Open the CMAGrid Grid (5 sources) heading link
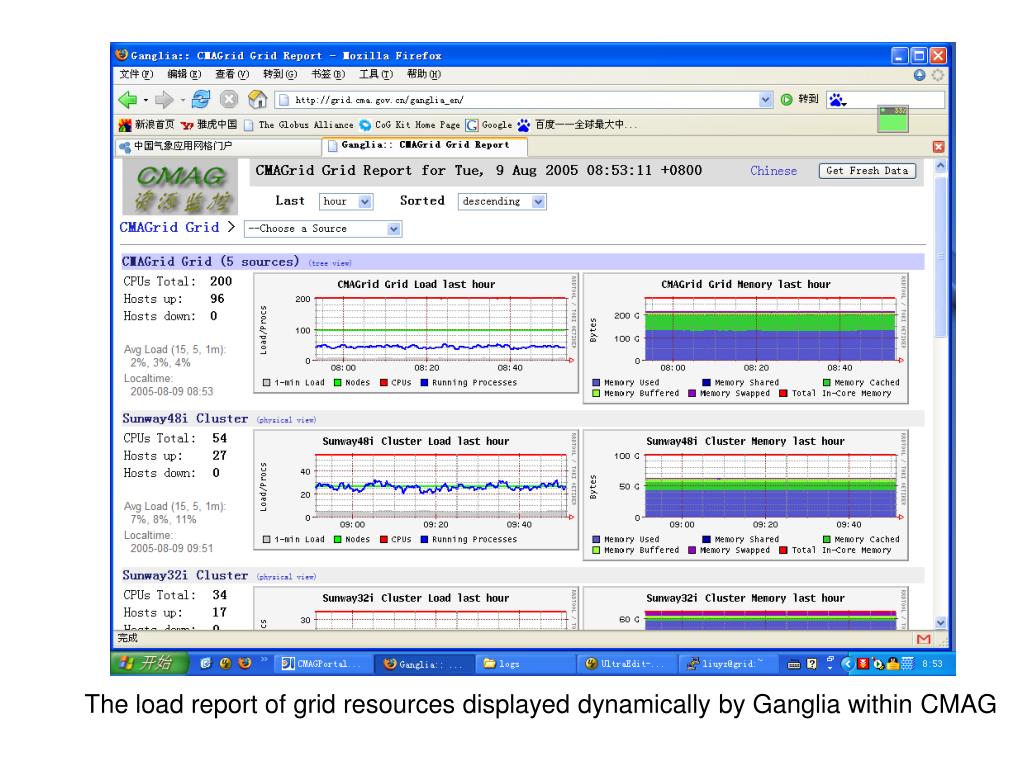Image resolution: width=1024 pixels, height=768 pixels. click(210, 262)
